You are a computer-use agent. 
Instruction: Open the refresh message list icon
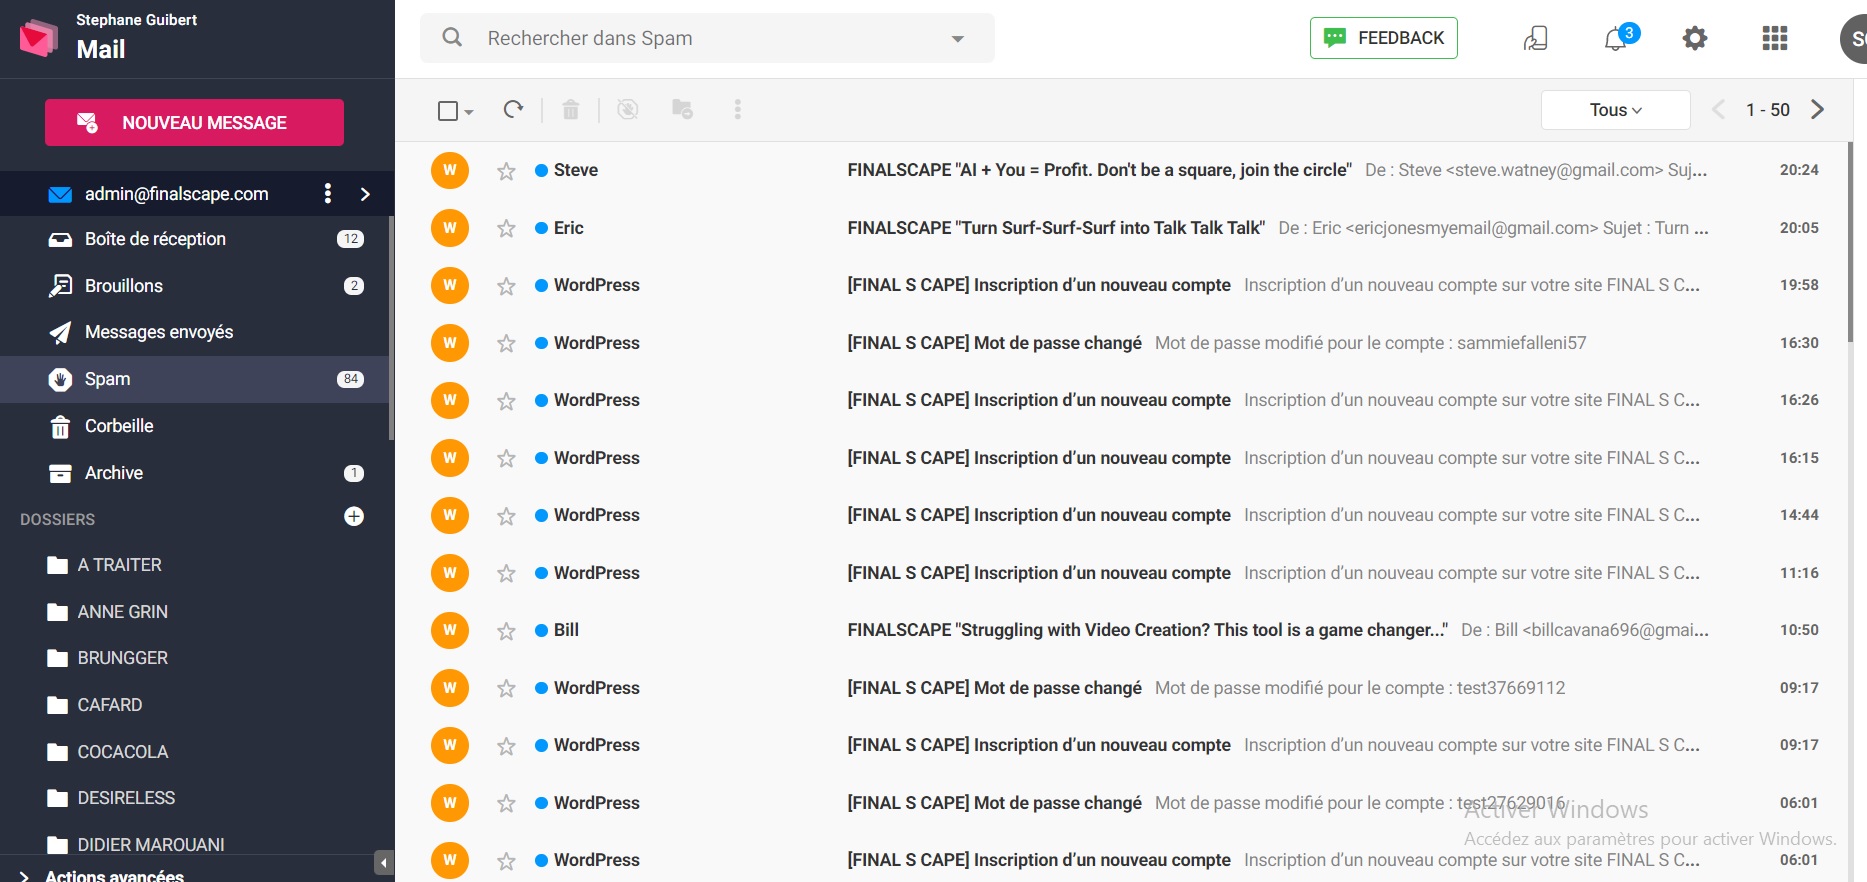click(x=513, y=109)
